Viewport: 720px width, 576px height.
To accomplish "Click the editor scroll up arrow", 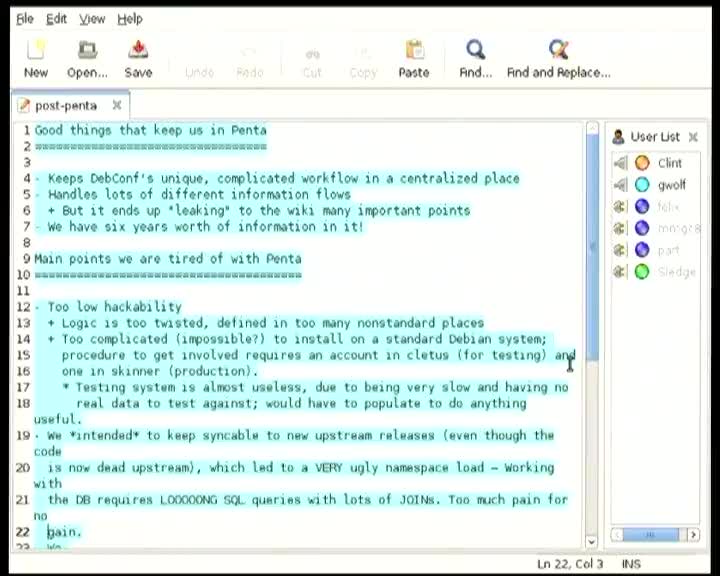I will pos(592,128).
